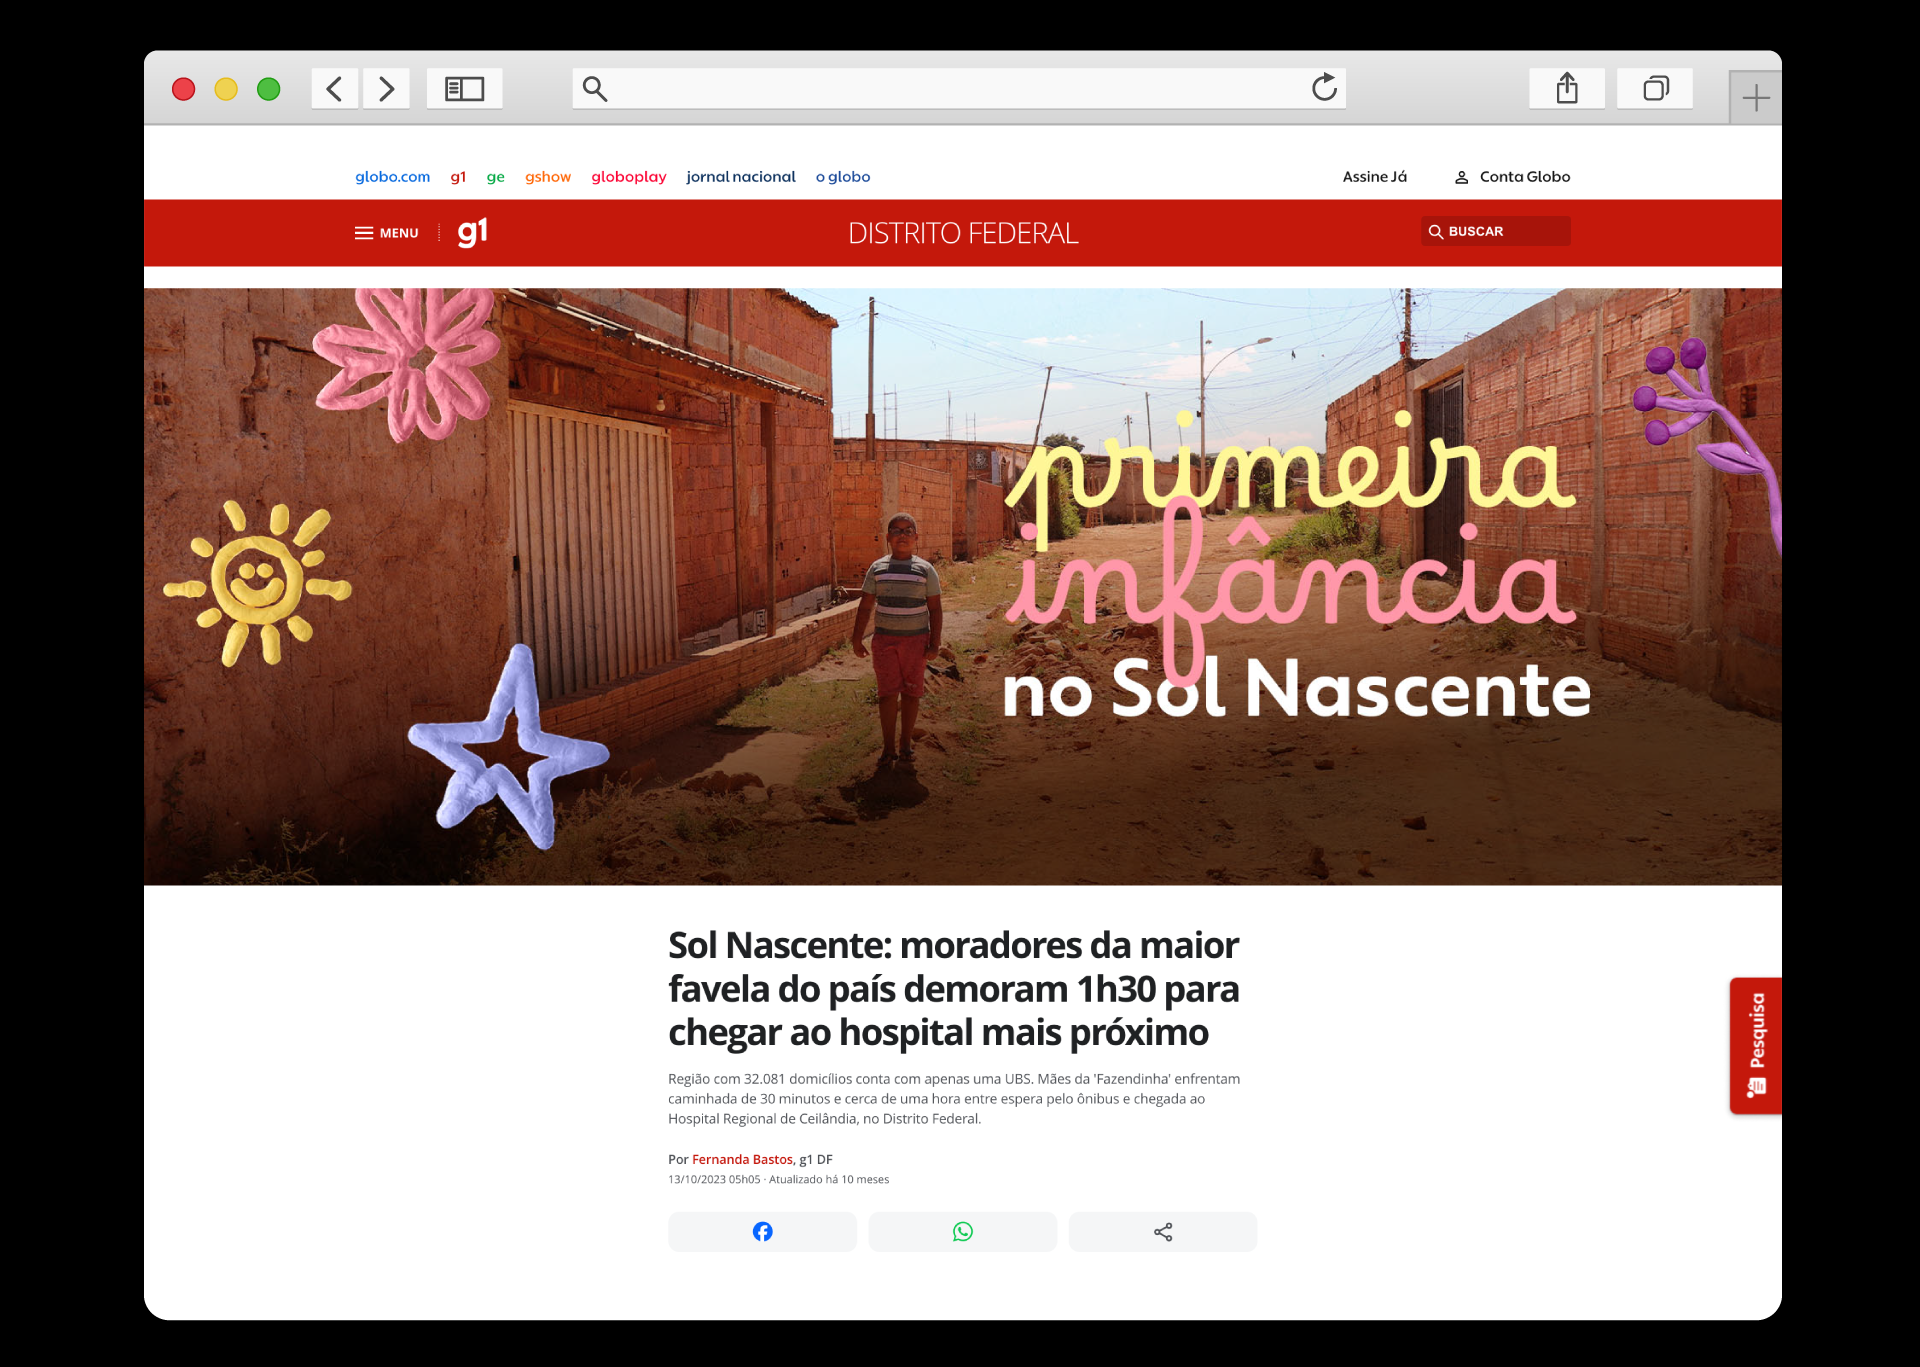Image resolution: width=1920 pixels, height=1367 pixels.
Task: Click the white g1 logo in header
Action: pyautogui.click(x=472, y=232)
